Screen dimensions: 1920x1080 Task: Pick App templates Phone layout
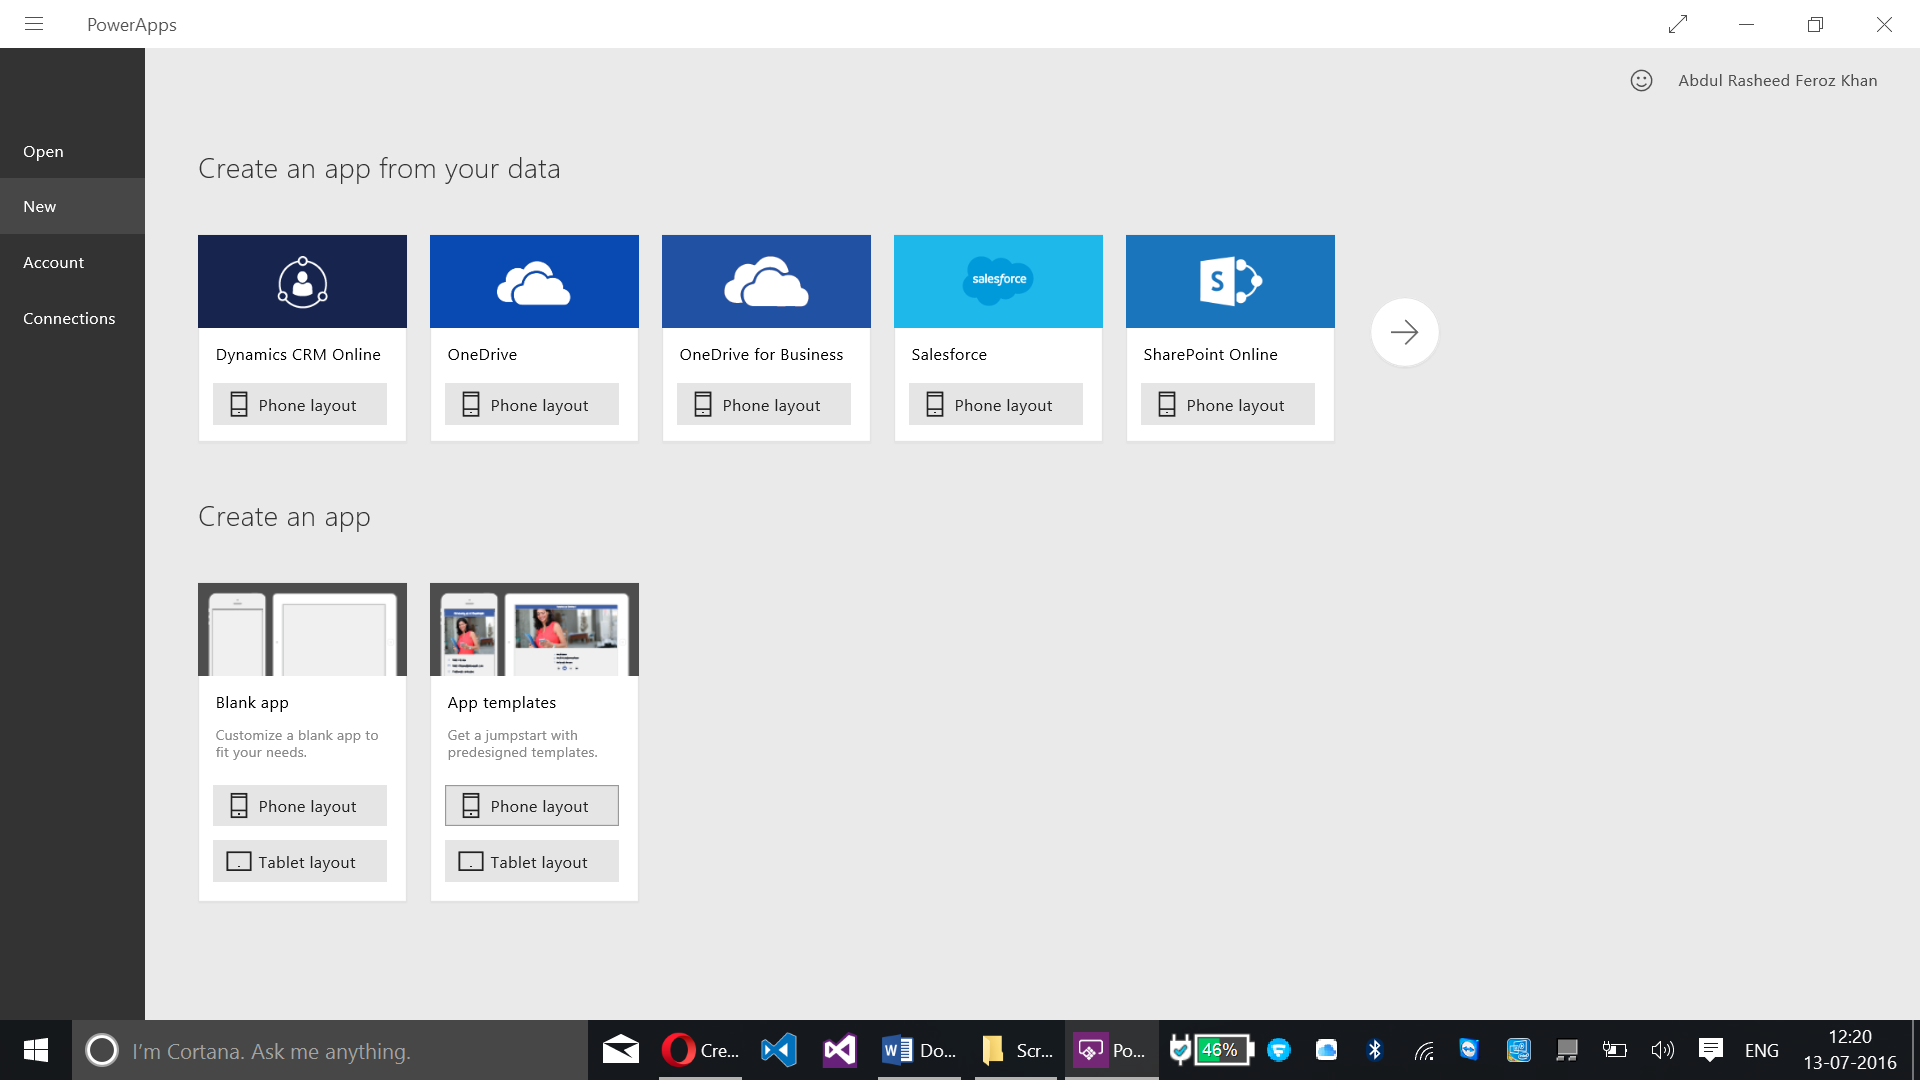tap(532, 805)
